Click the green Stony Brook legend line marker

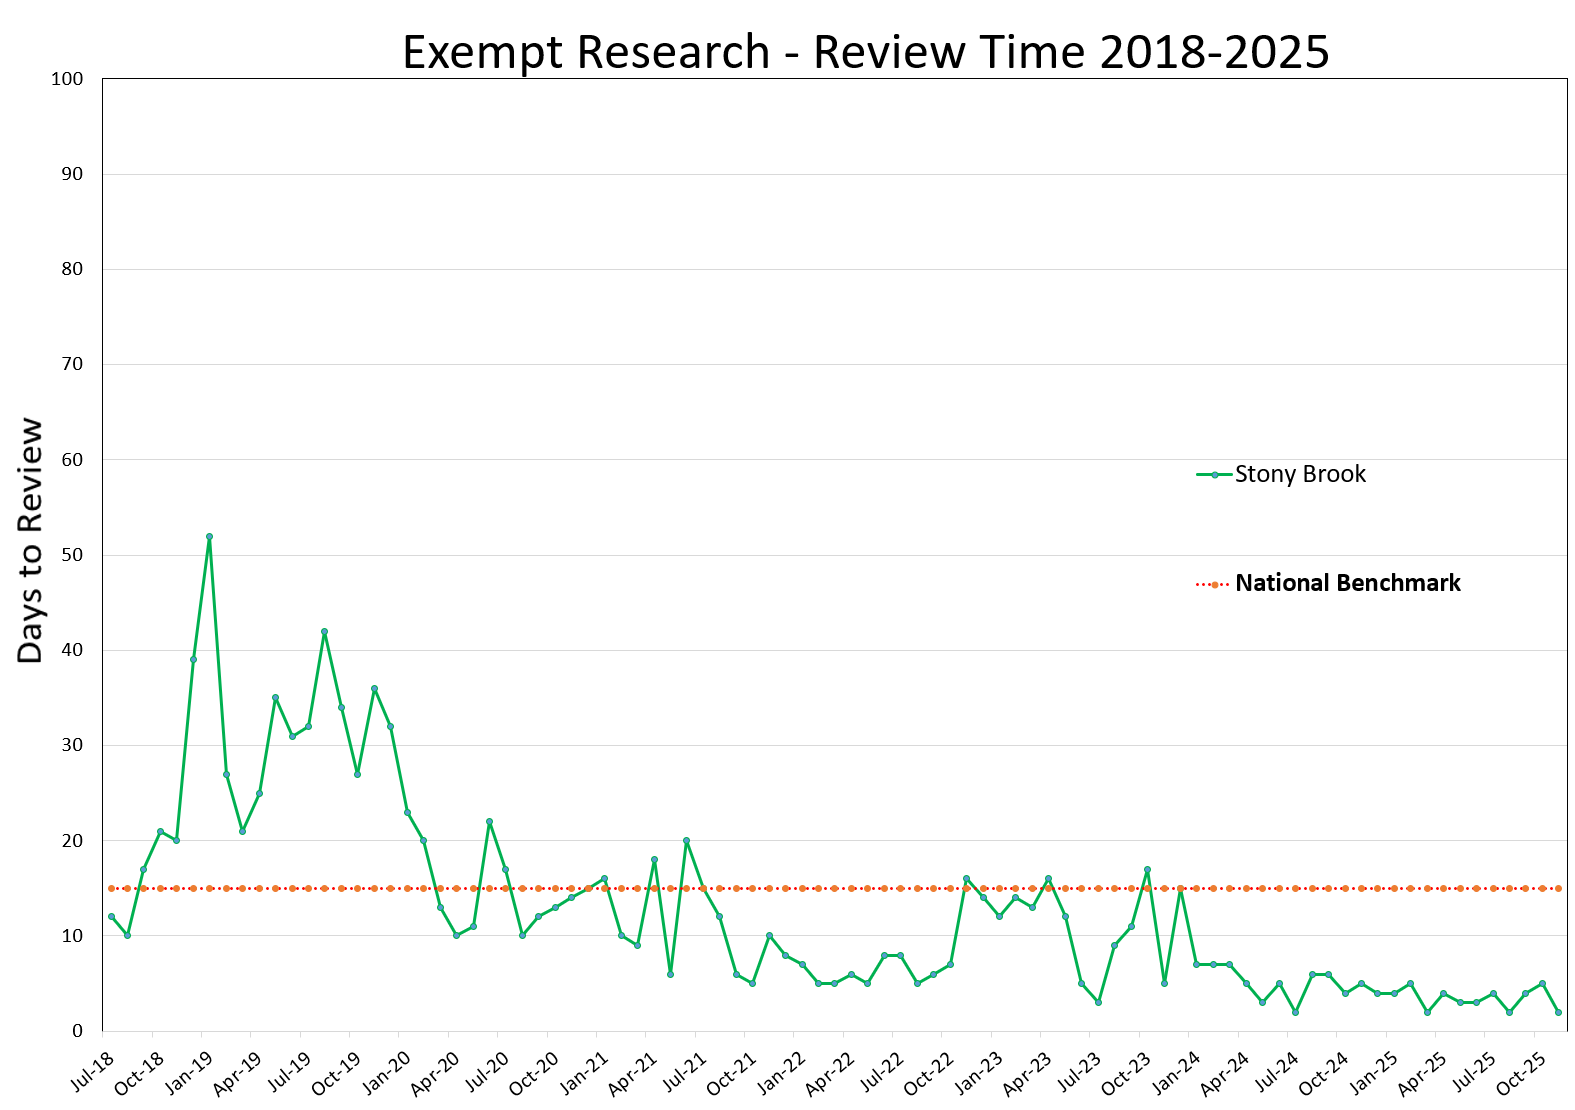[1214, 475]
